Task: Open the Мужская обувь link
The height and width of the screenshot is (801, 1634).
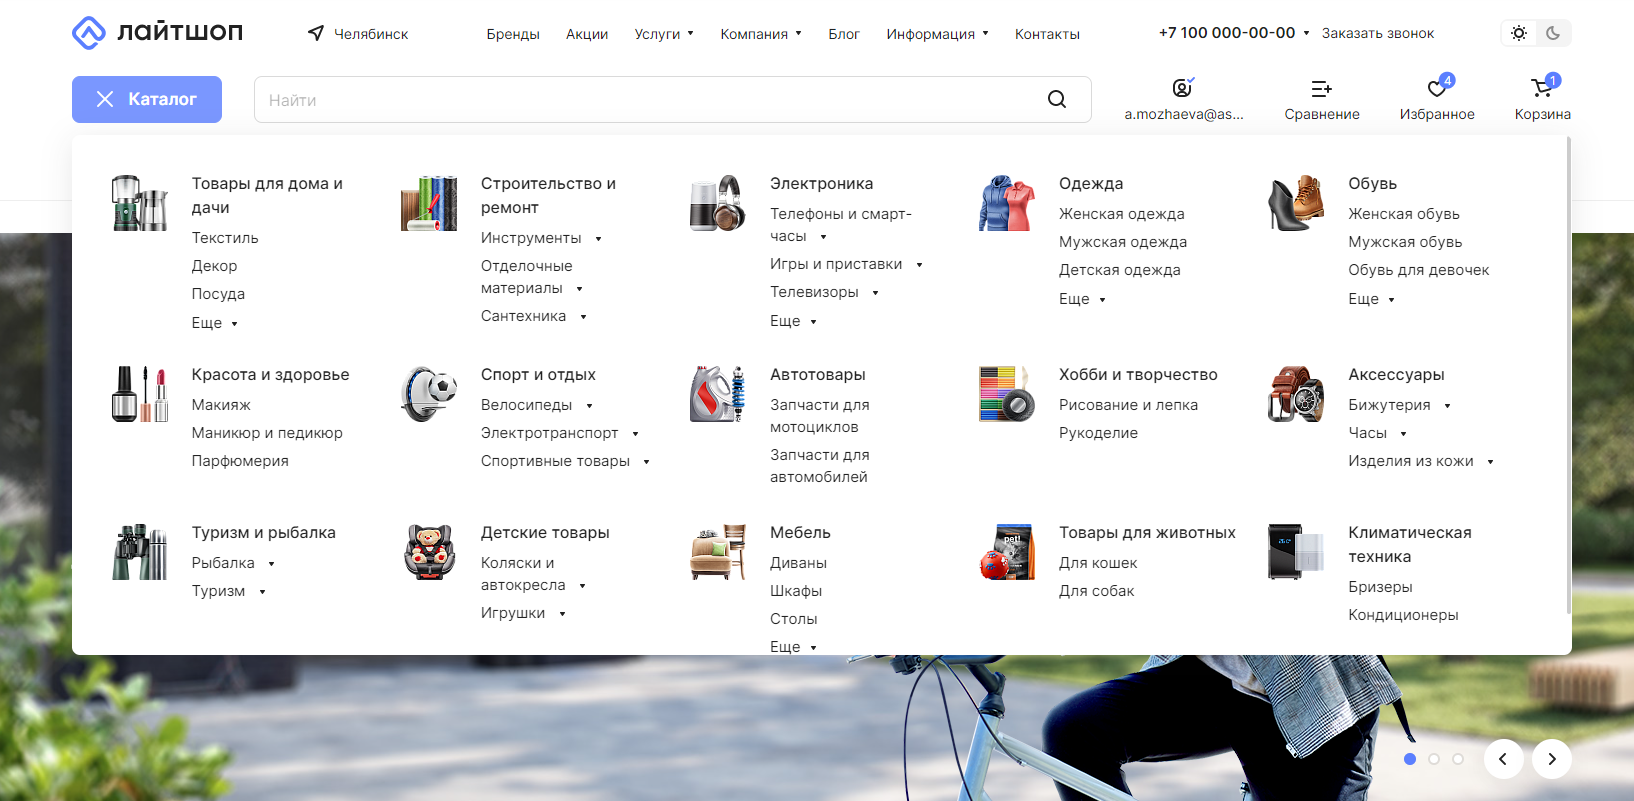Action: (x=1405, y=242)
